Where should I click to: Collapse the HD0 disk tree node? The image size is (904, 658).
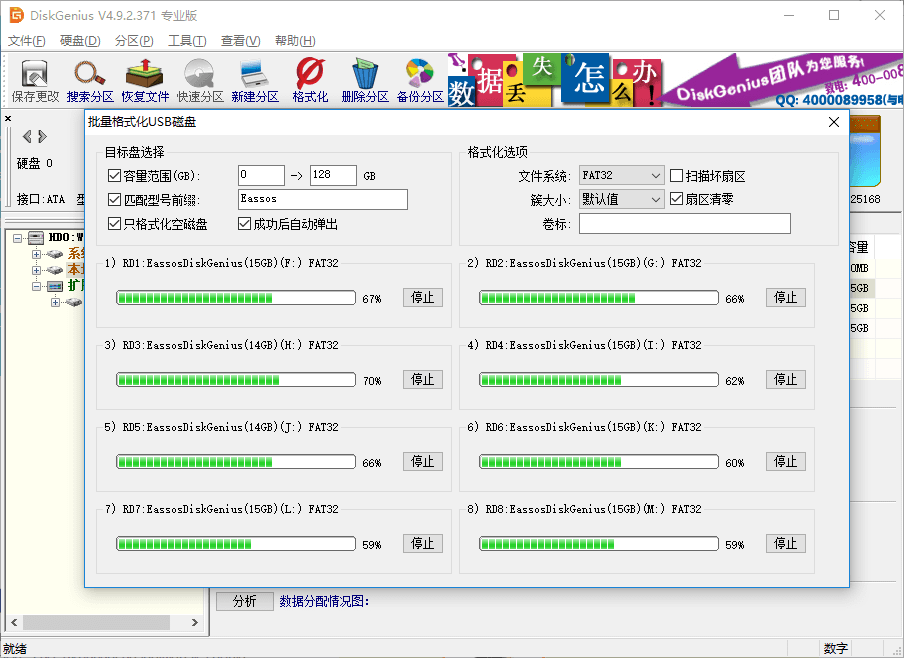pos(17,238)
